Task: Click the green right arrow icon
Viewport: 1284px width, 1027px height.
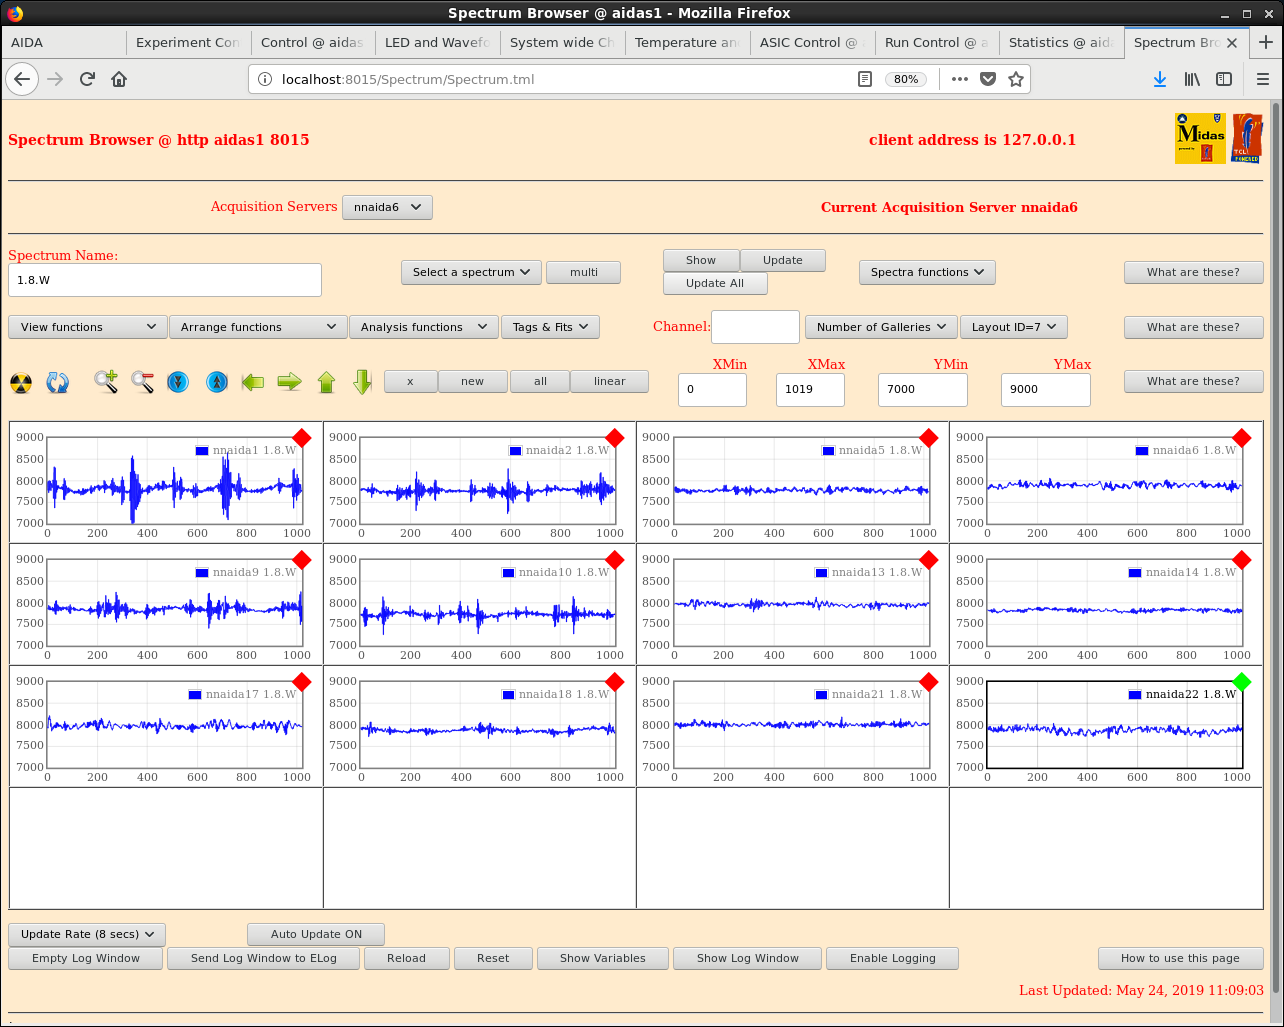Action: (289, 382)
